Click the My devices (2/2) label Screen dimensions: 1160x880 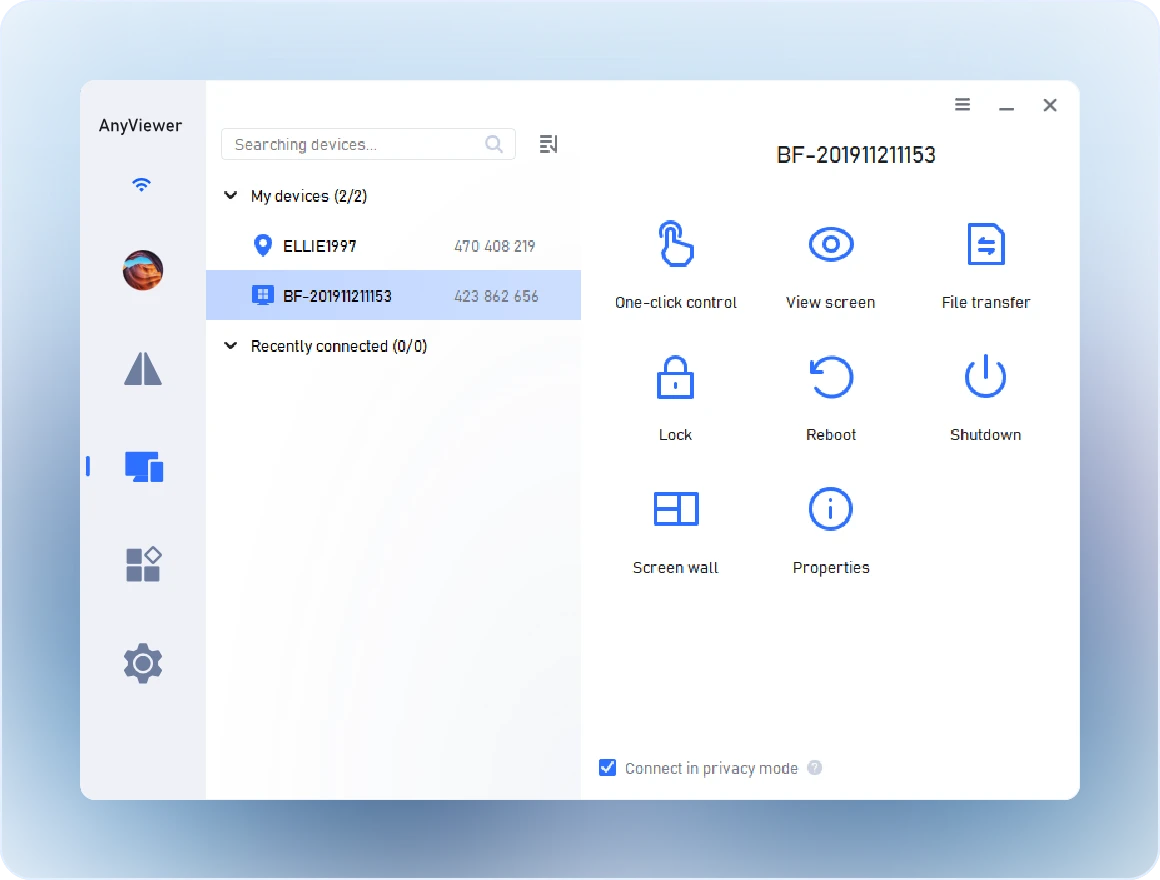(308, 196)
